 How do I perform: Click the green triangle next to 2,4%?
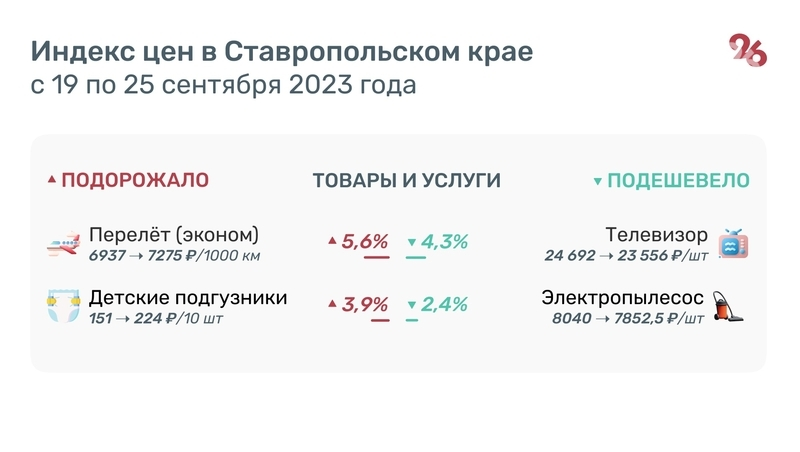coord(411,305)
